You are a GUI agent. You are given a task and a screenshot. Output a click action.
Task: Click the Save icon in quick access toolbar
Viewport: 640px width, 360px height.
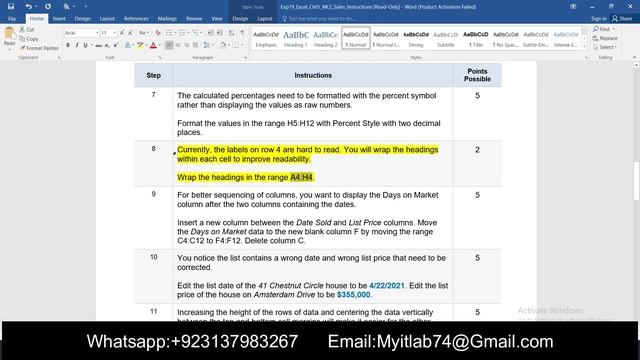11,7
